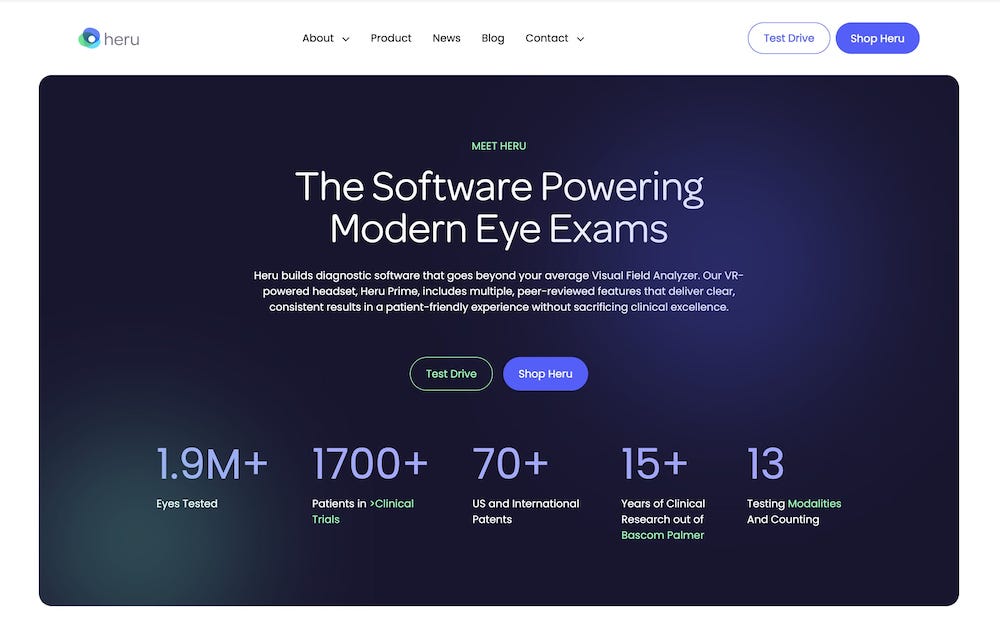1000x622 pixels.
Task: Click the 15+ statistic
Action: click(654, 464)
